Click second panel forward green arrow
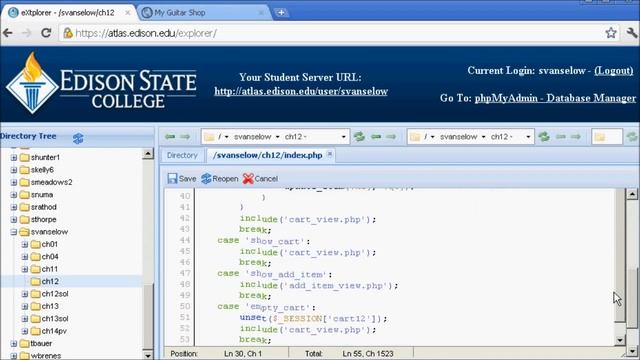This screenshot has height=360, width=640. point(391,136)
